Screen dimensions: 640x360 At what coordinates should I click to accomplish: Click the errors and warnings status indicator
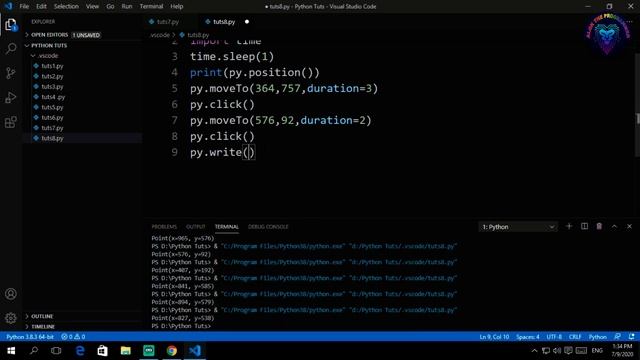pos(73,337)
